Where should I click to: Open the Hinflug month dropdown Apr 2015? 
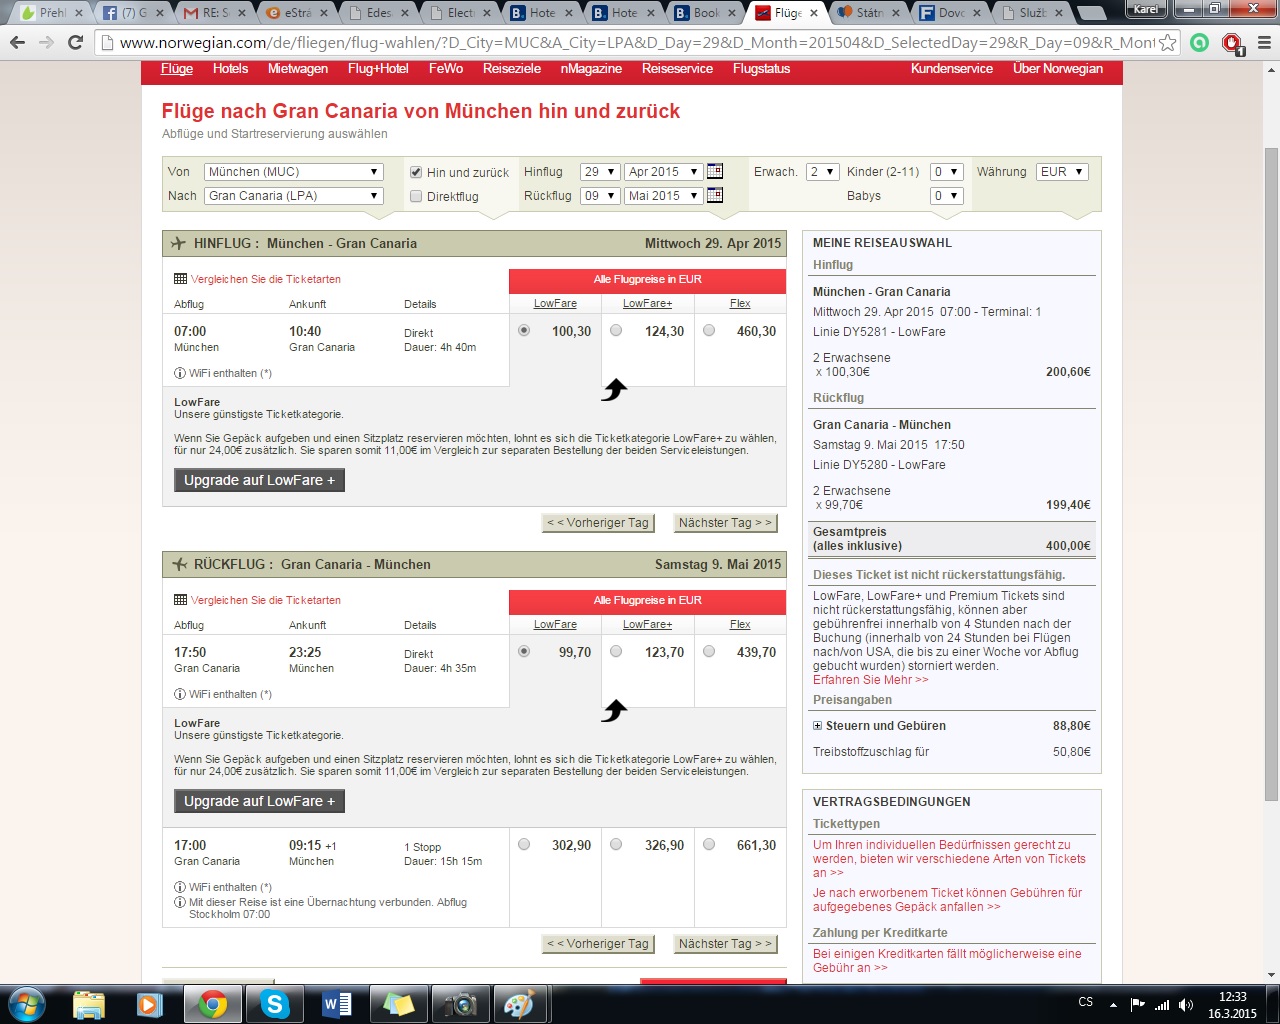coord(663,172)
